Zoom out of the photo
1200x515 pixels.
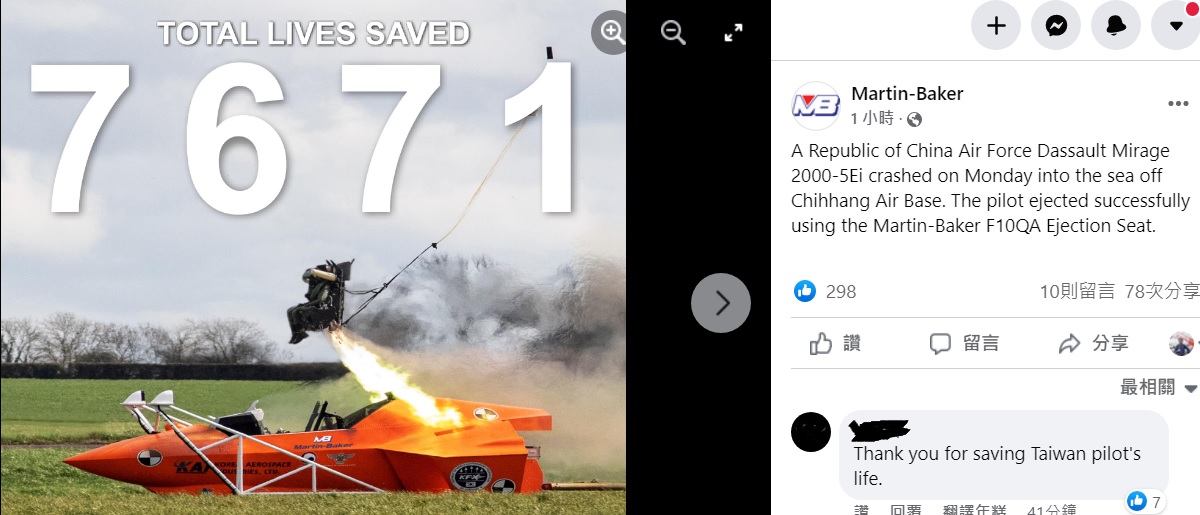point(673,33)
